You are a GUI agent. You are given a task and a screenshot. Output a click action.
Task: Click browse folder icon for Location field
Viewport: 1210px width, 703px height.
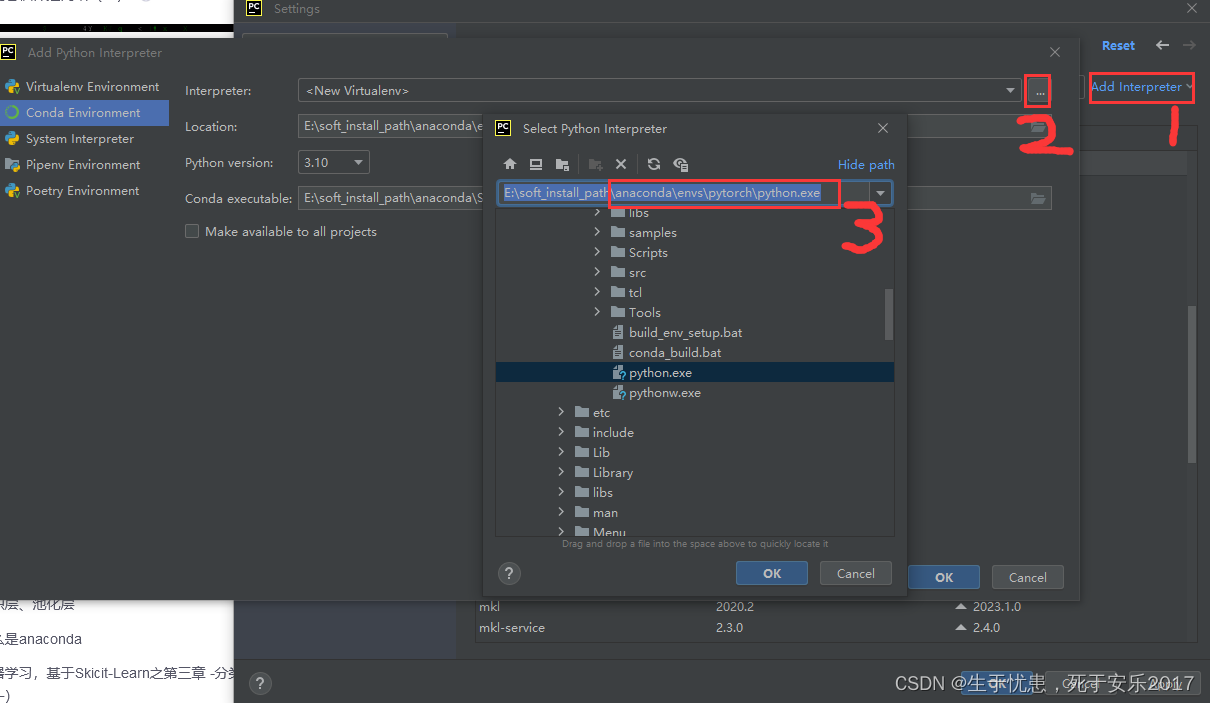tap(1038, 127)
